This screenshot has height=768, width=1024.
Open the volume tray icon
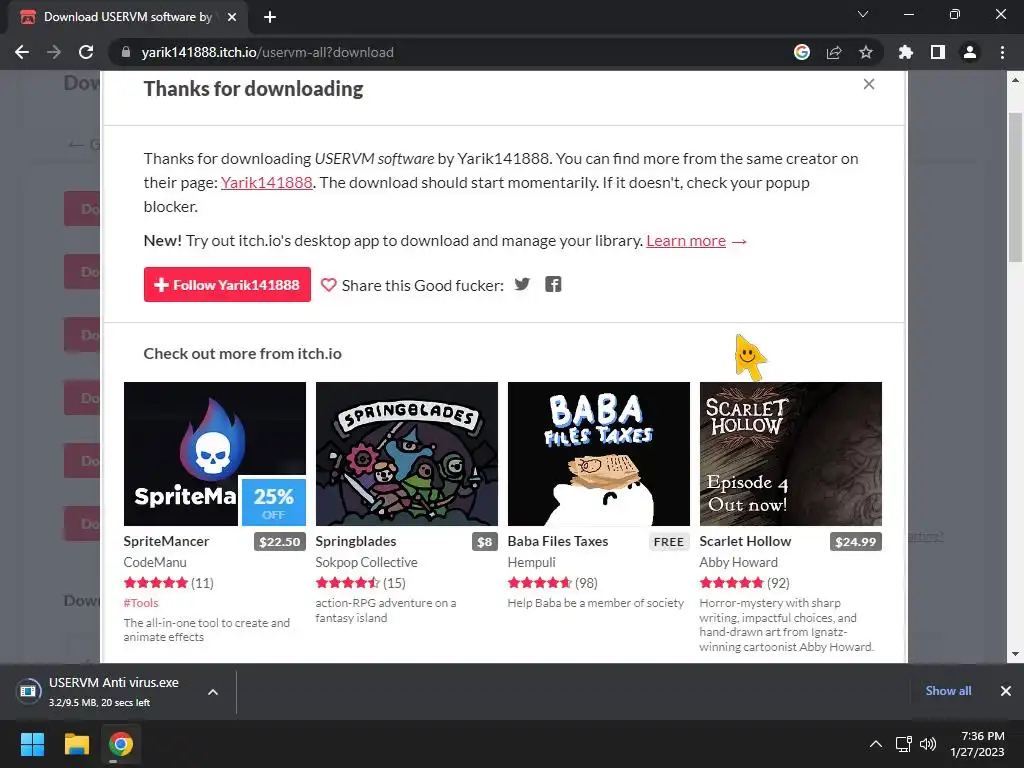(927, 744)
